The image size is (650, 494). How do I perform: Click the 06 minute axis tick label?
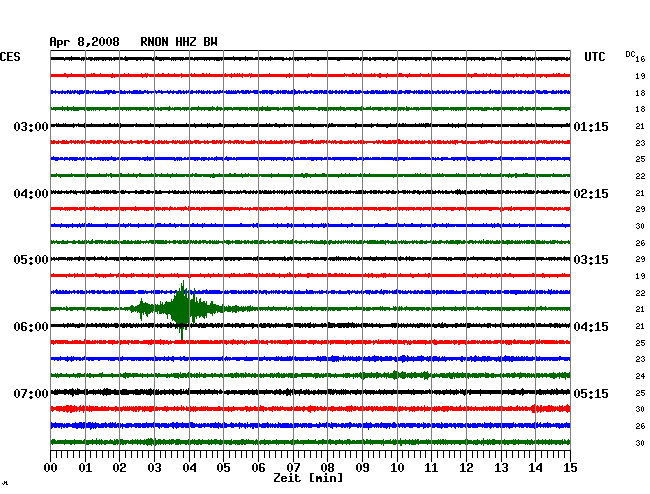(x=258, y=467)
